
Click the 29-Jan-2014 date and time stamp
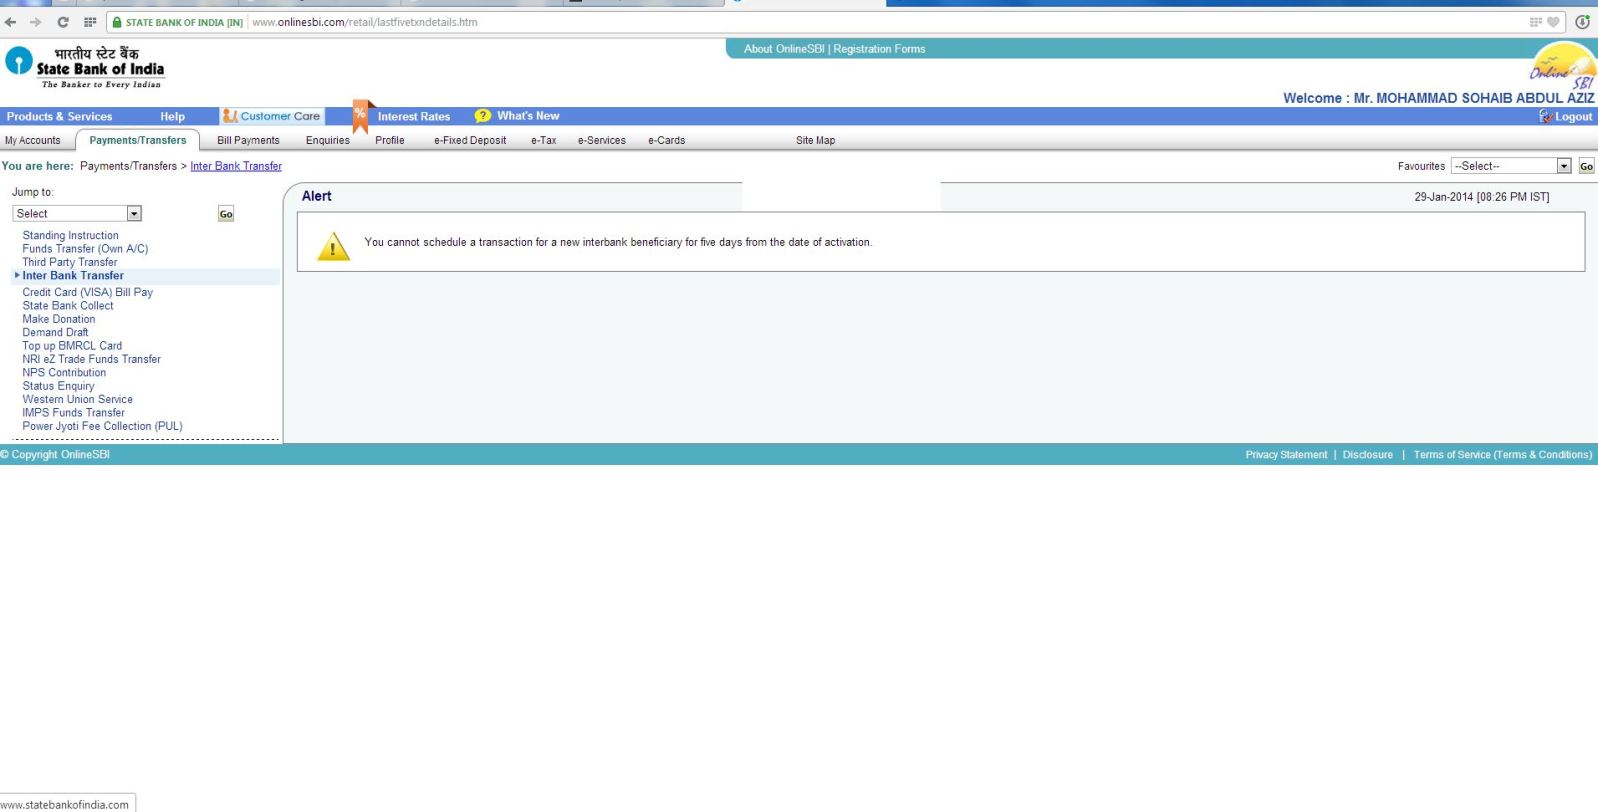1482,197
